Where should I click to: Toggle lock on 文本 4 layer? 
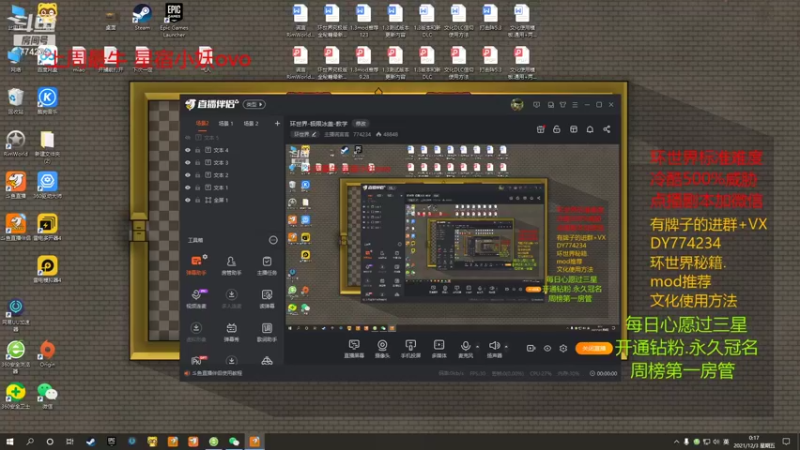198,150
